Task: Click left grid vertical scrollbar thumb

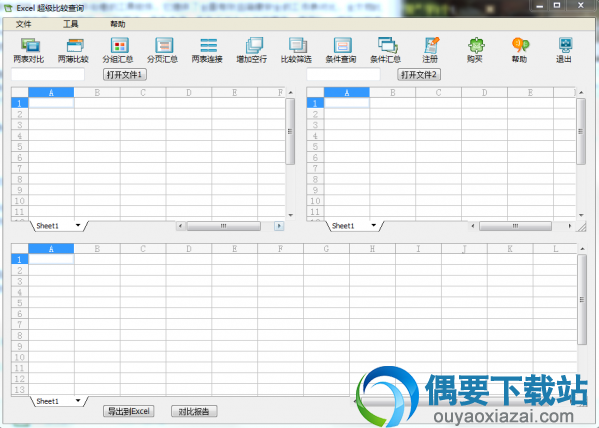Action: click(x=290, y=131)
